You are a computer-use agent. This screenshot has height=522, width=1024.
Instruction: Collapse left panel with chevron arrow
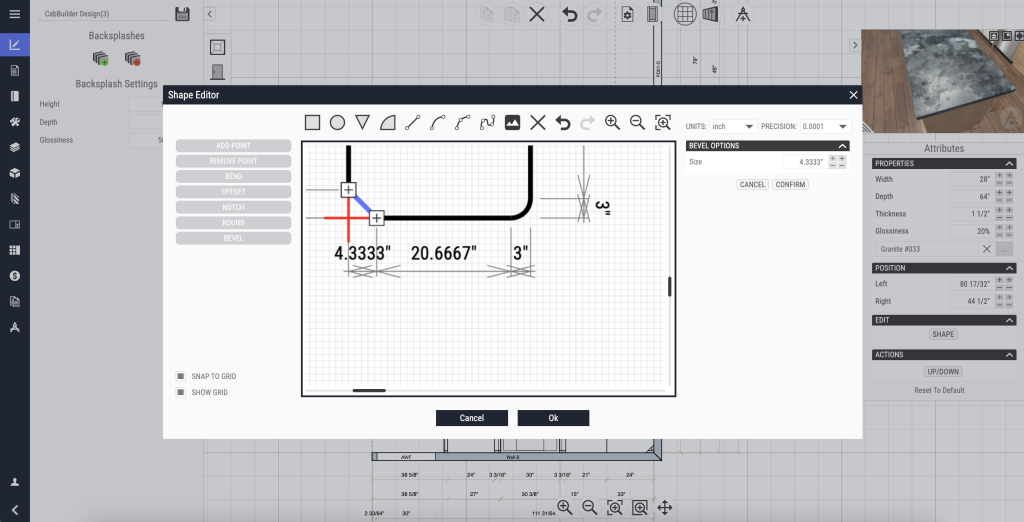(209, 14)
